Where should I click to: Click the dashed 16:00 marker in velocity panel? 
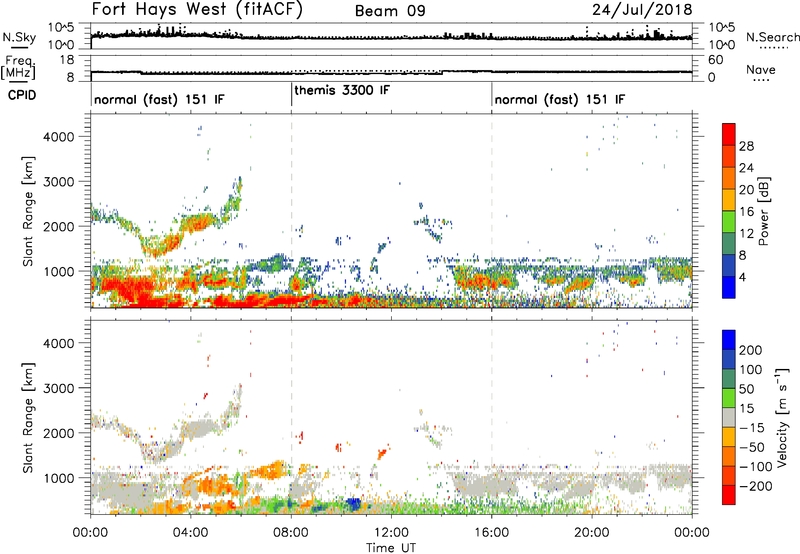[x=492, y=417]
